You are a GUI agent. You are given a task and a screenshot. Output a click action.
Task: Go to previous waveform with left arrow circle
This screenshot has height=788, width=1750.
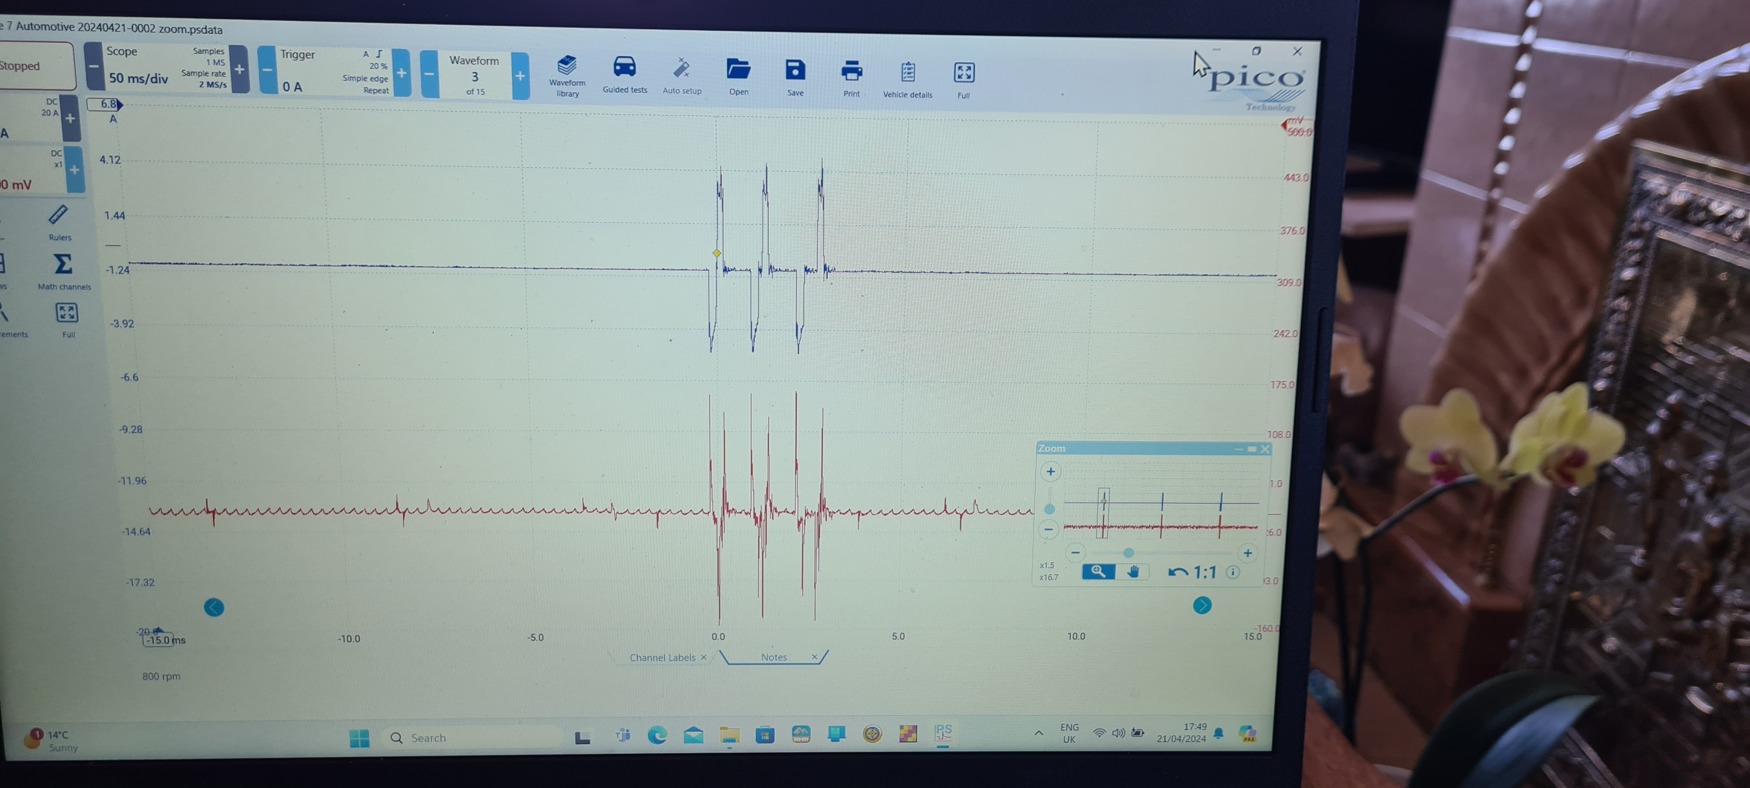(x=214, y=607)
